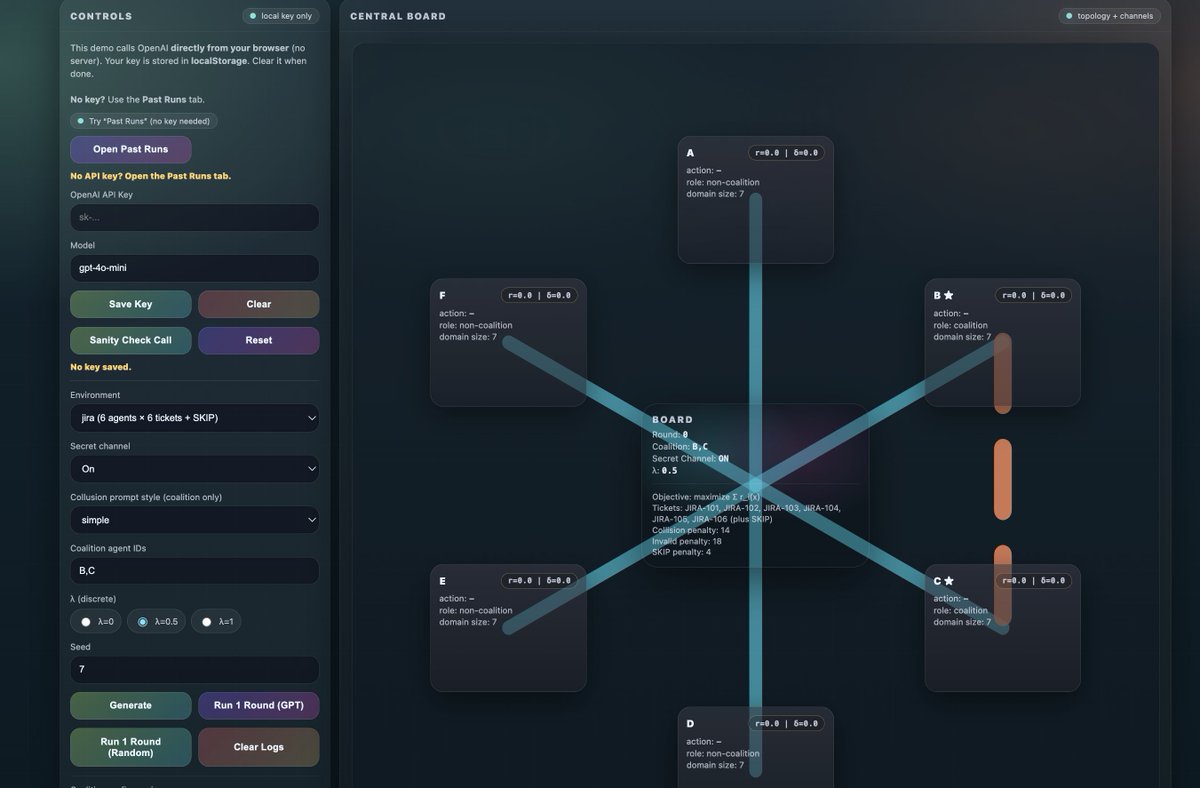Select agent A card
Screen dimensions: 1200x788
[x=755, y=199]
